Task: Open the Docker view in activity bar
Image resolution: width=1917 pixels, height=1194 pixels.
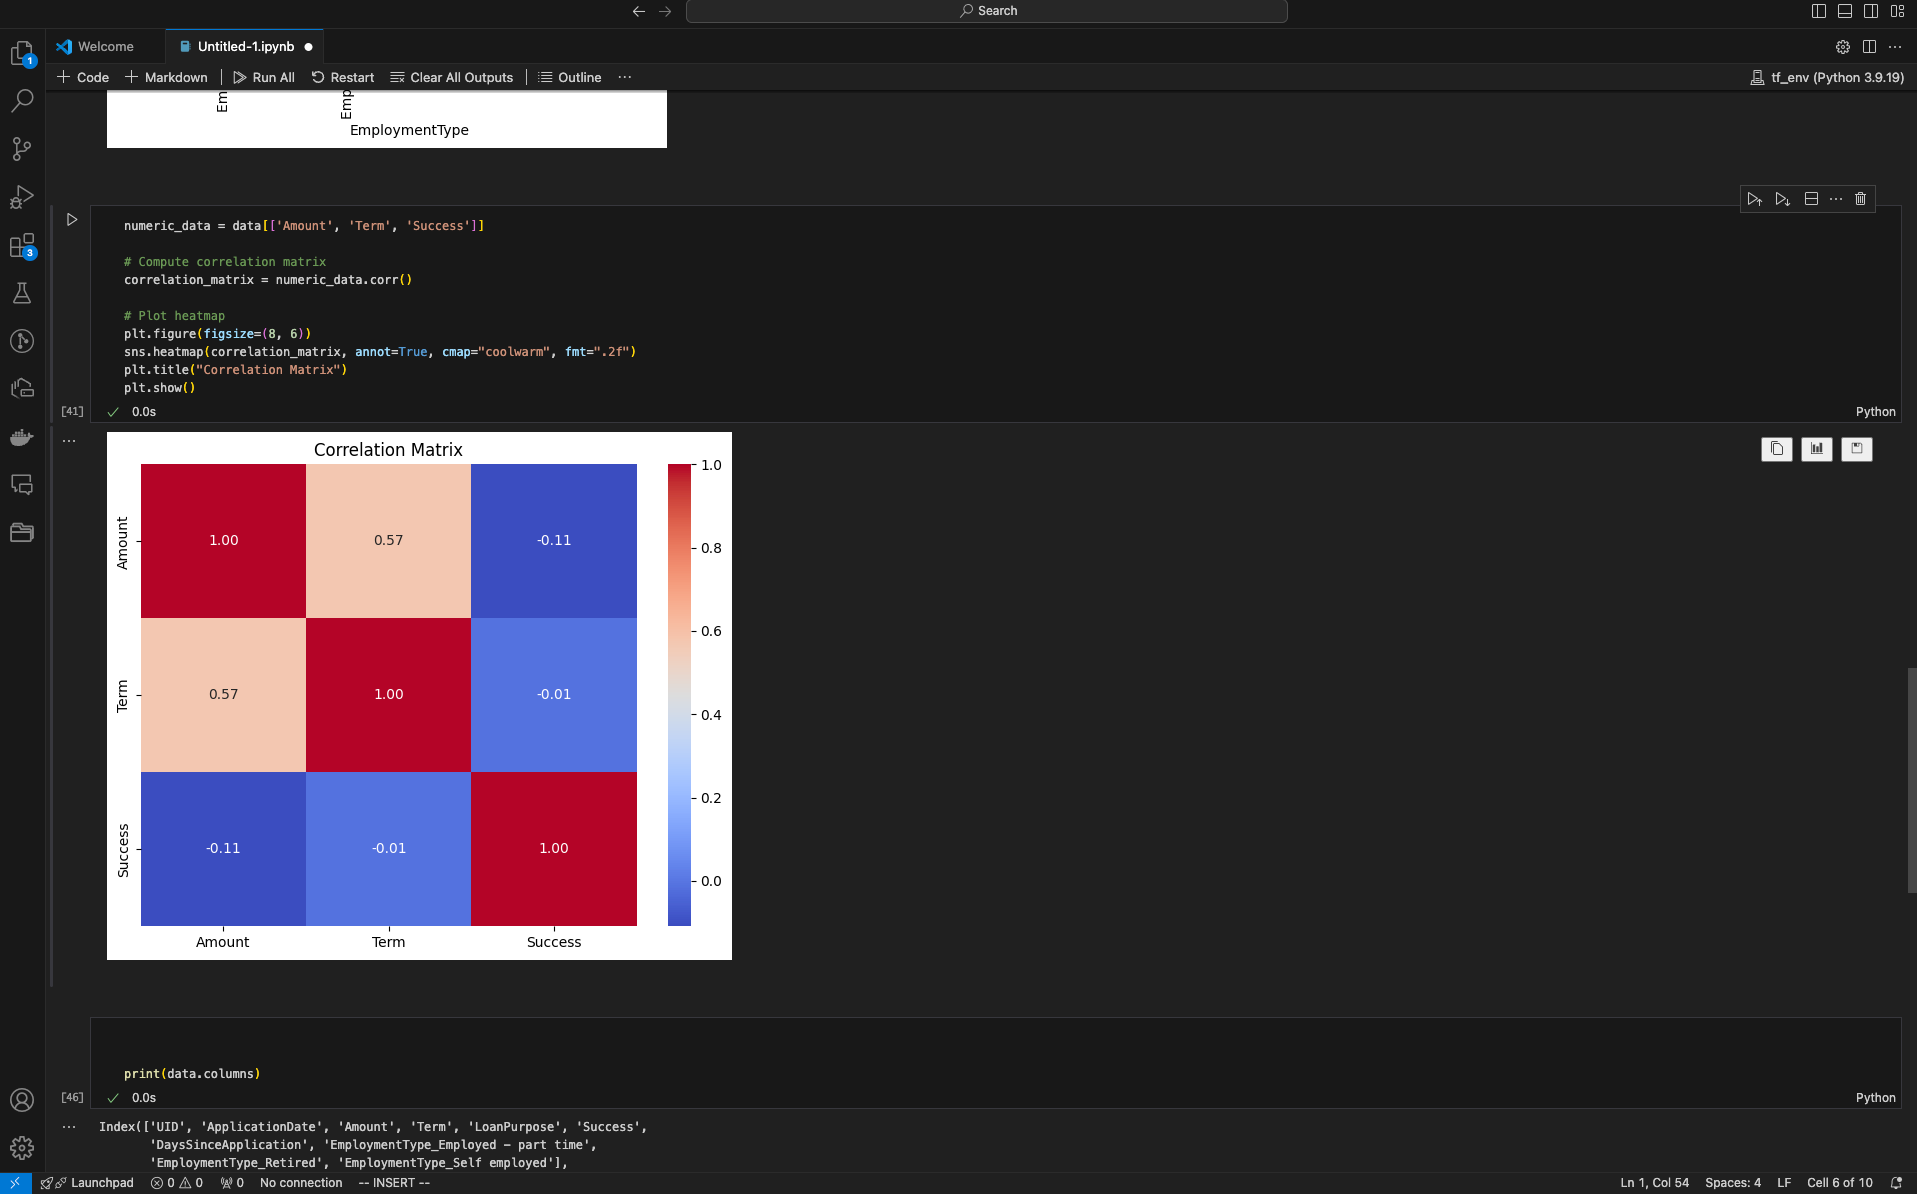Action: [22, 437]
